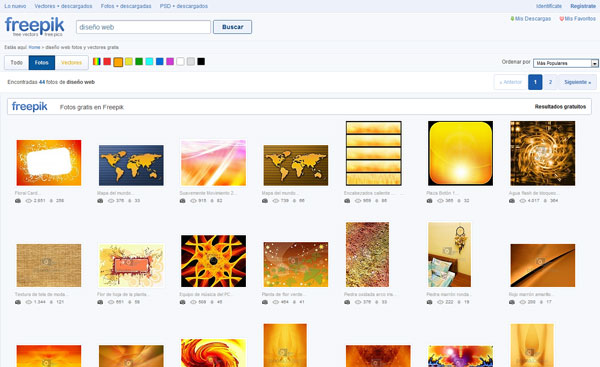
Task: Click the green Mis Descargas download icon
Action: (512, 18)
